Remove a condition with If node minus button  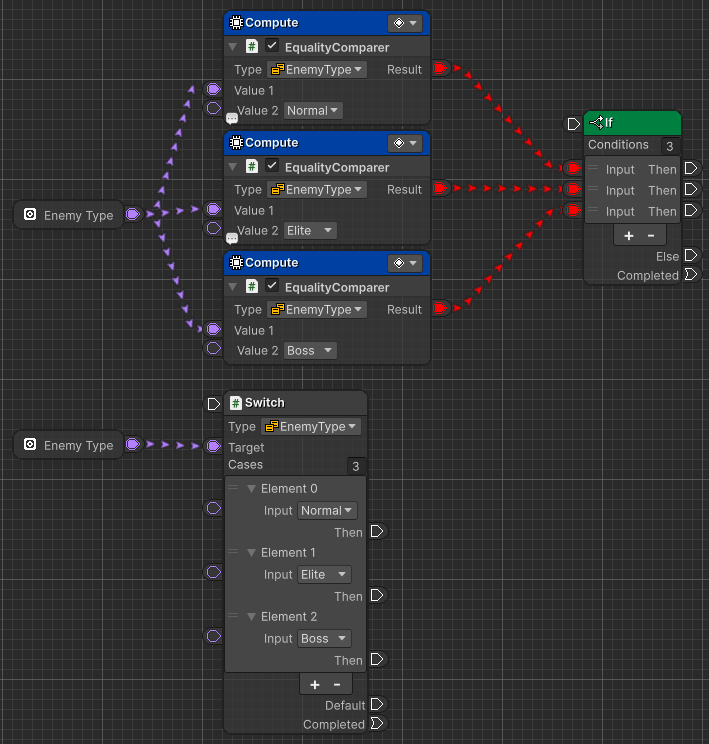tap(651, 236)
